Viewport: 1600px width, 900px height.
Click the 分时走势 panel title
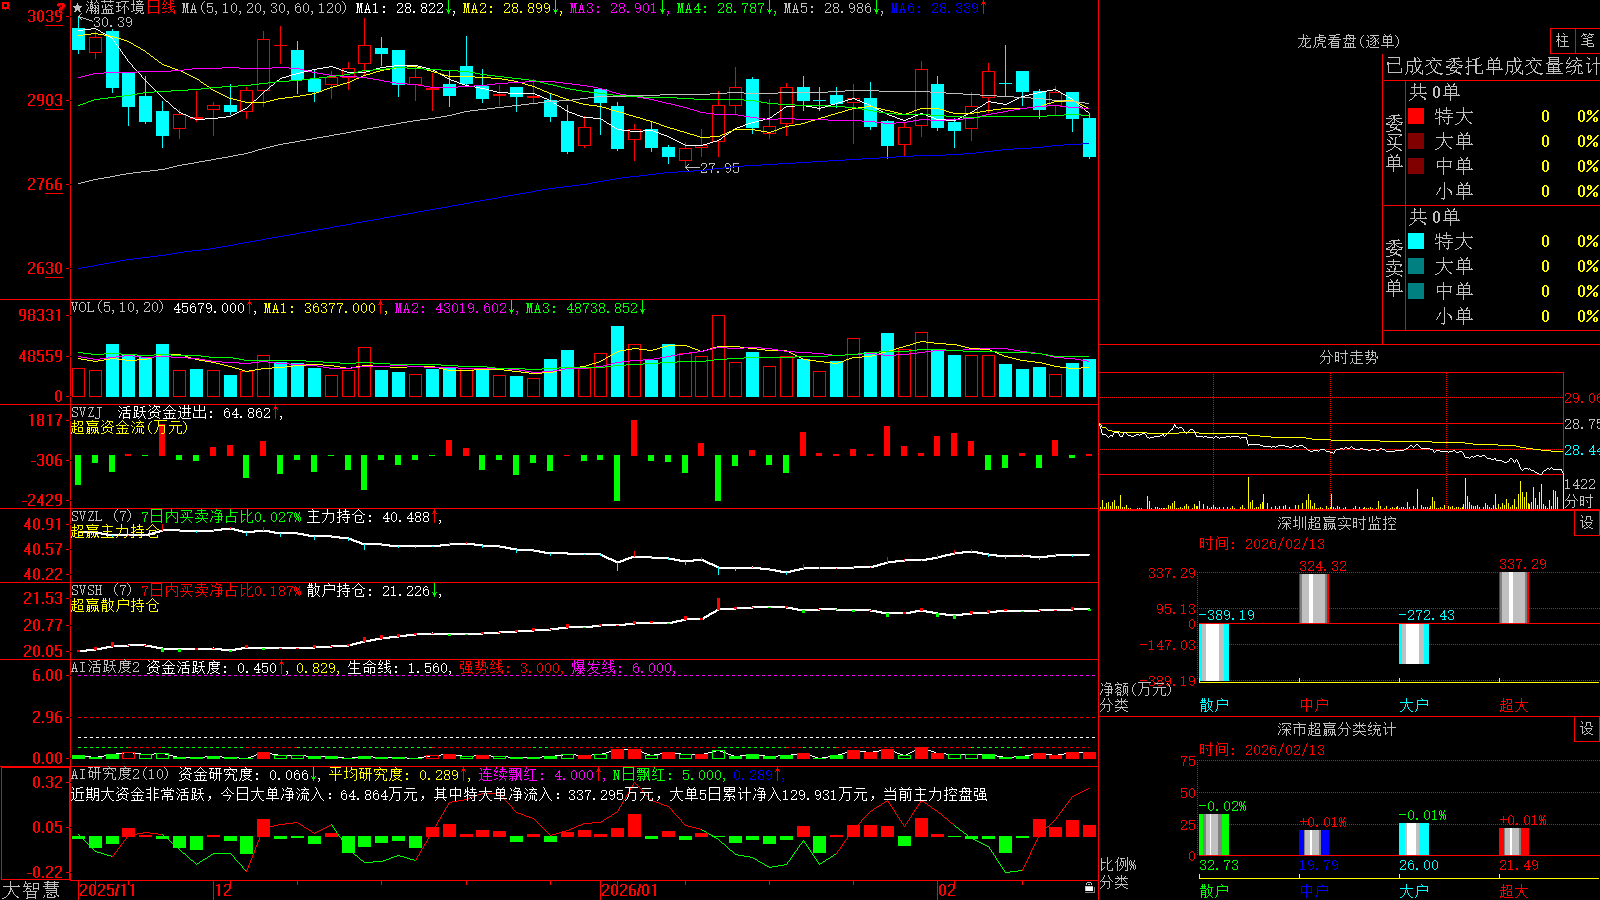pos(1348,357)
